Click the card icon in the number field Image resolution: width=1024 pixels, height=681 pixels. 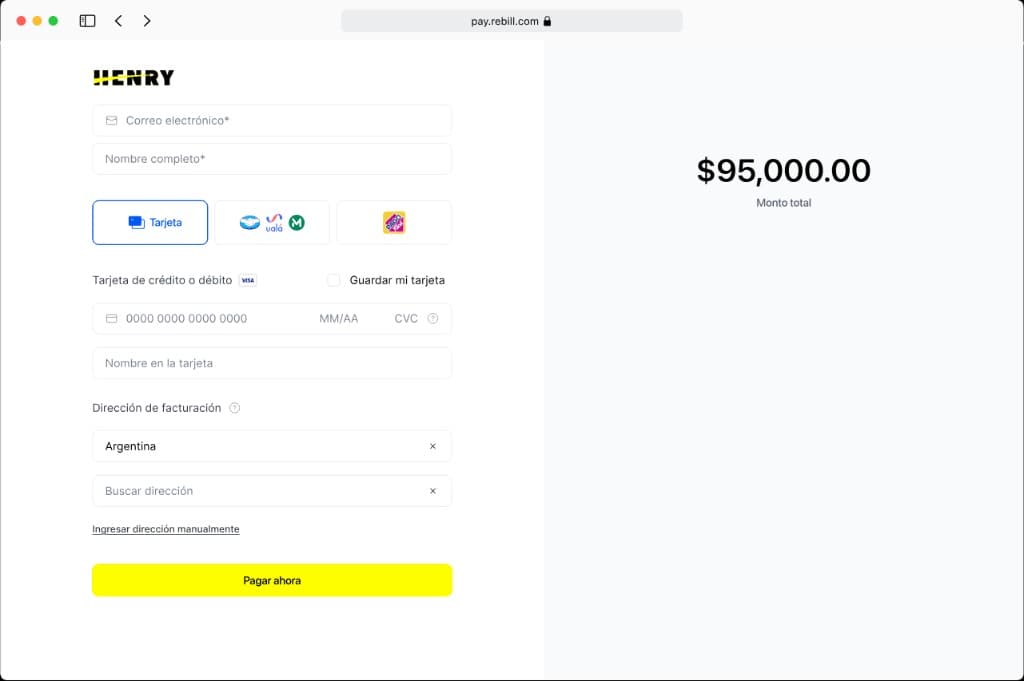[x=112, y=319]
